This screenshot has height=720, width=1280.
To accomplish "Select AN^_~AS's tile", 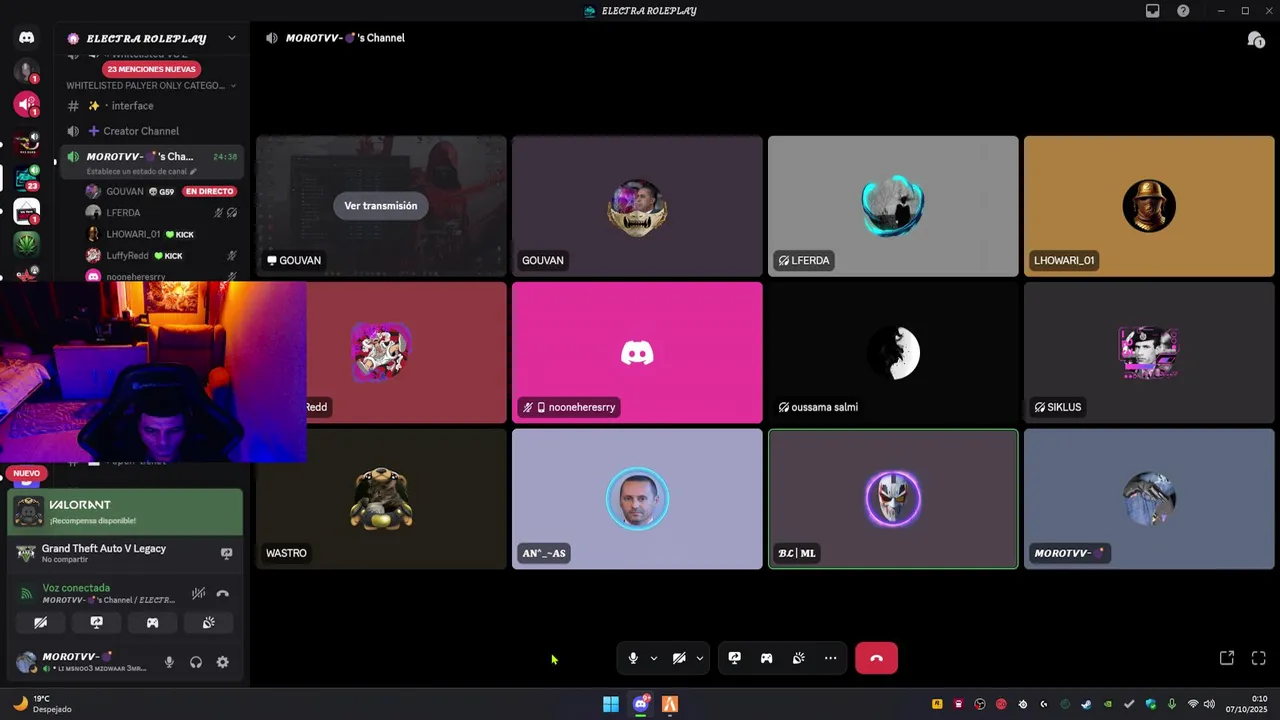I will (x=637, y=499).
